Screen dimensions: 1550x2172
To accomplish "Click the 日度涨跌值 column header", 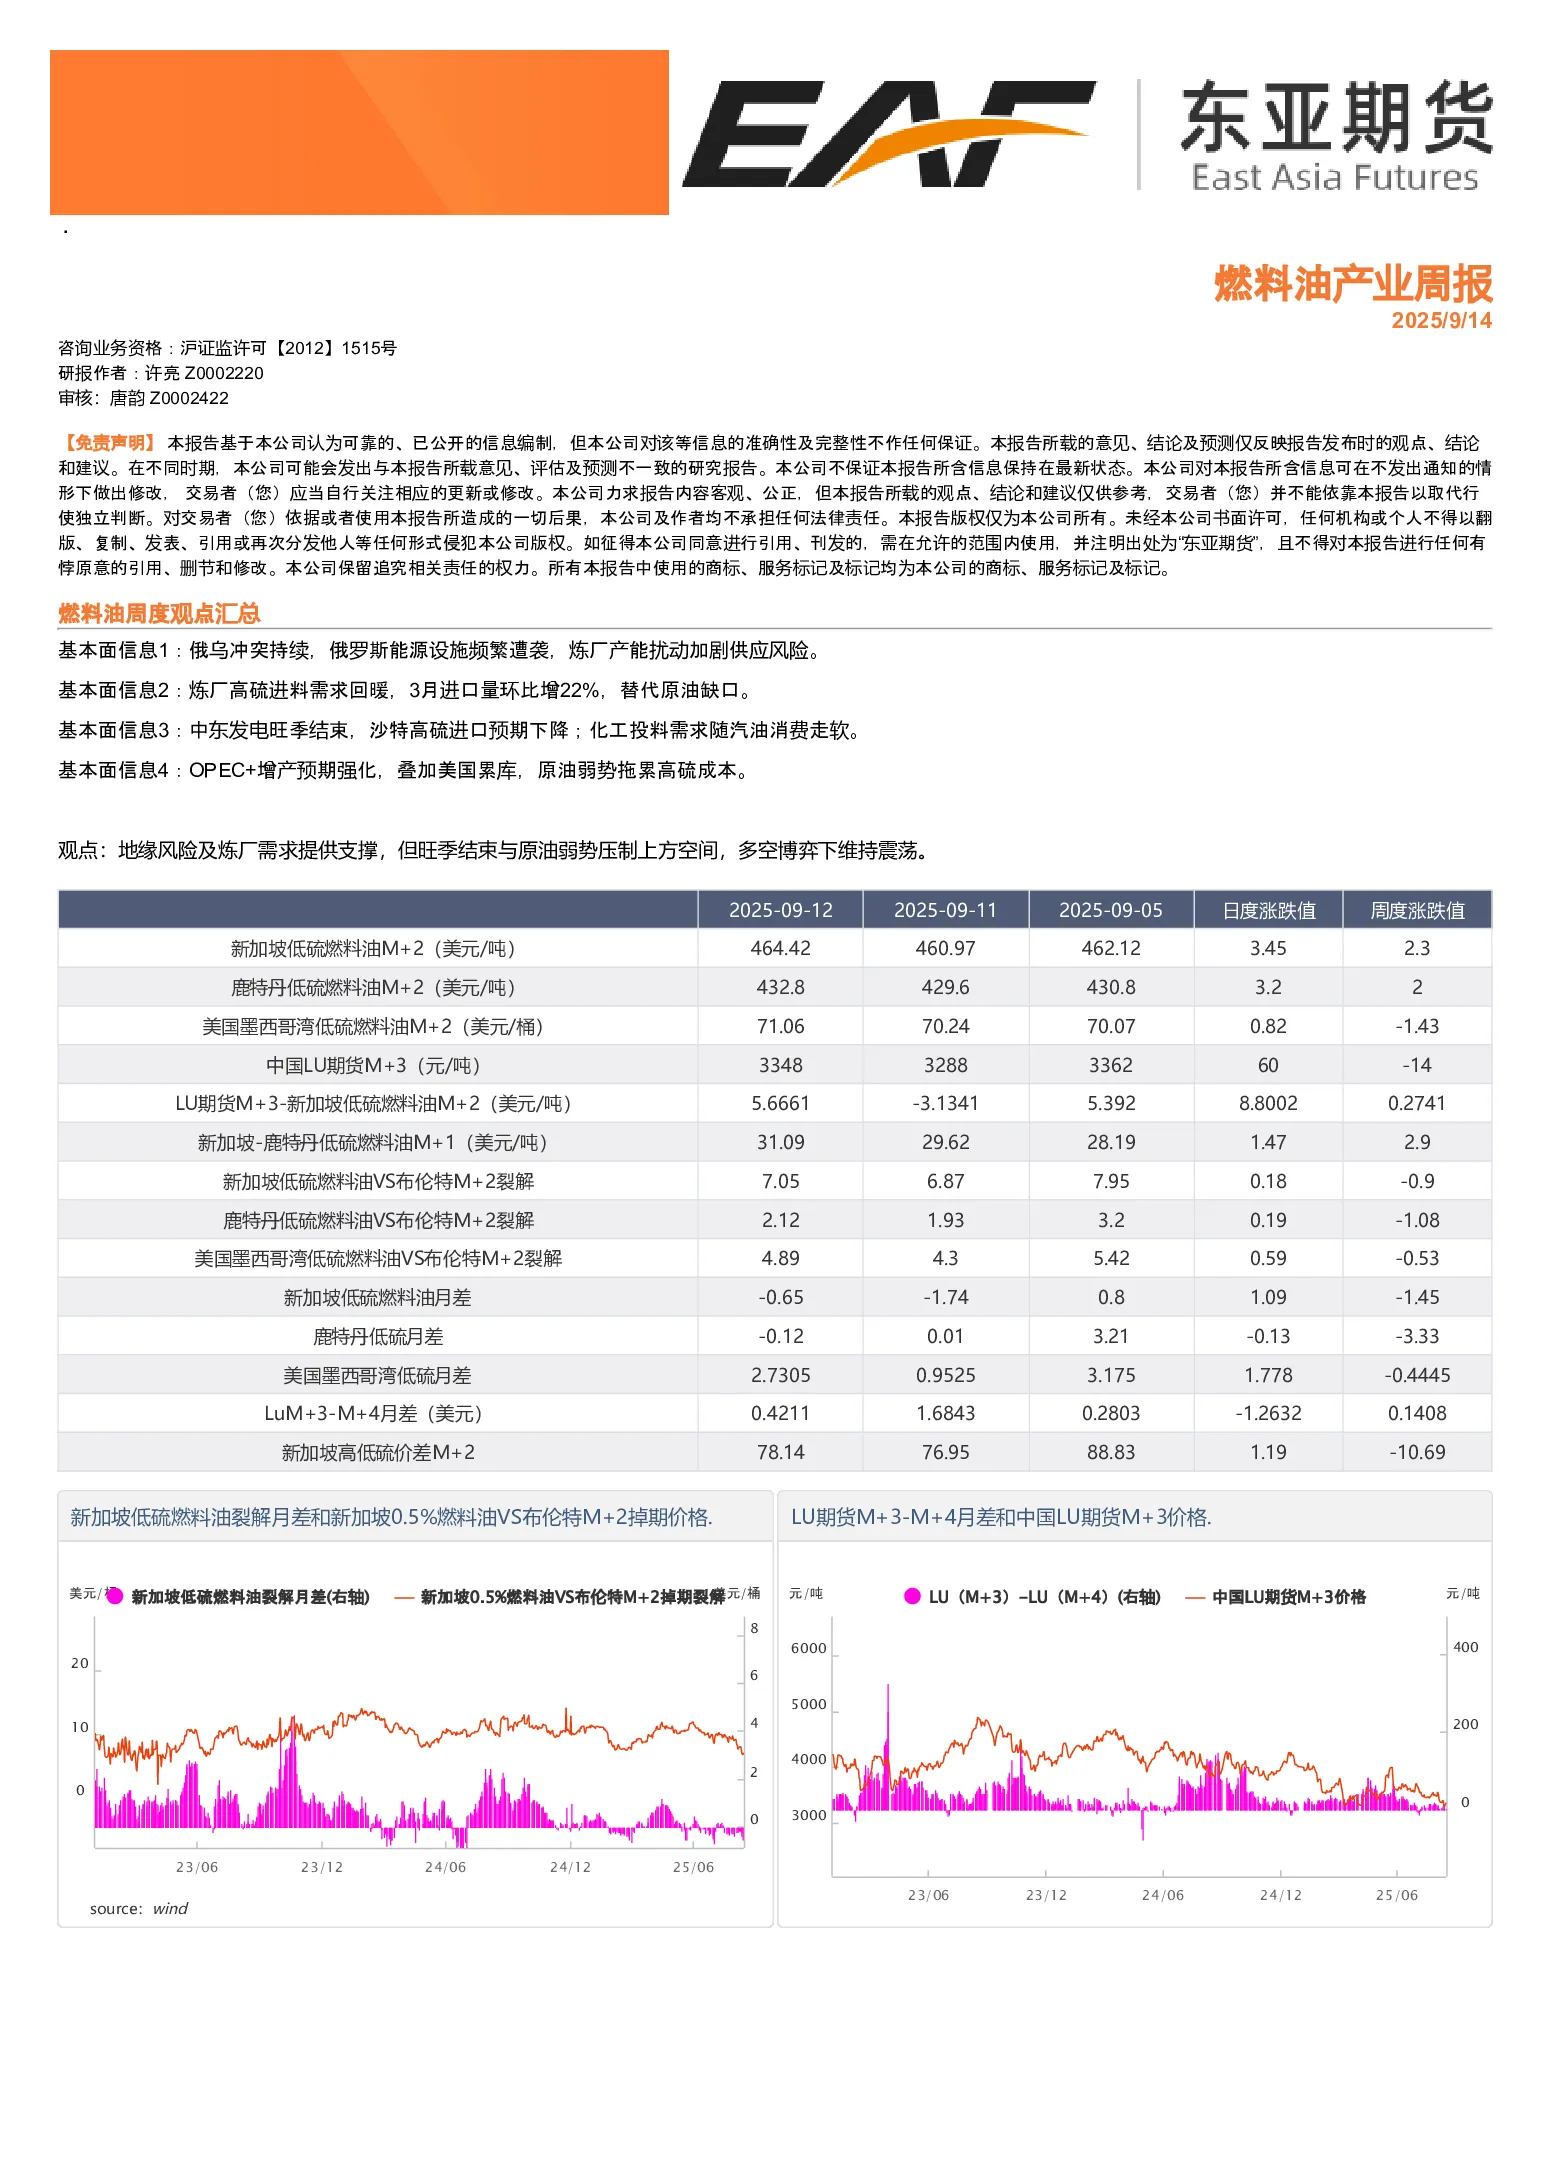I will (1268, 910).
